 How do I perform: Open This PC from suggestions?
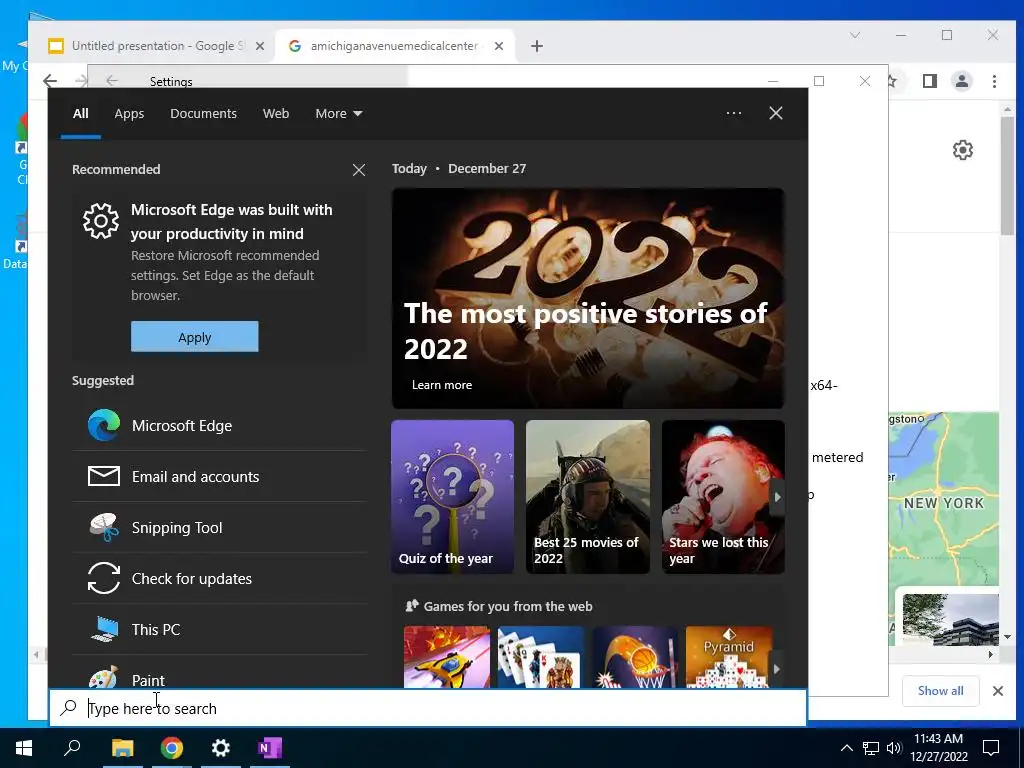pyautogui.click(x=219, y=630)
